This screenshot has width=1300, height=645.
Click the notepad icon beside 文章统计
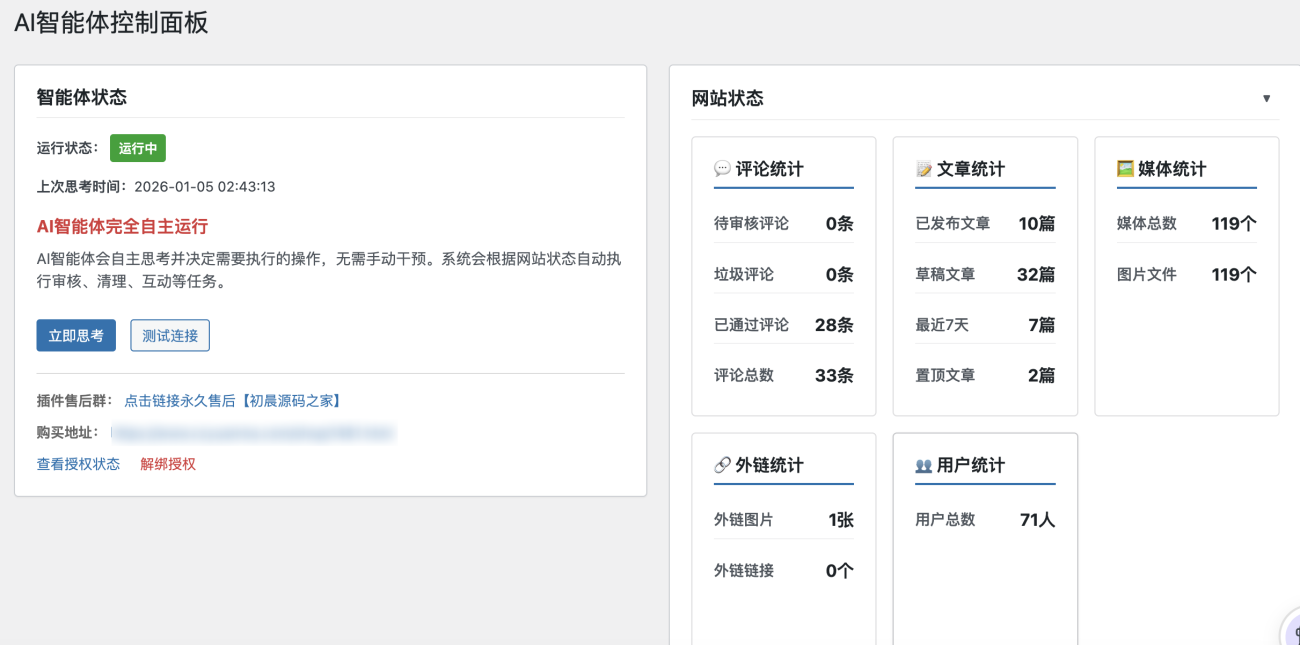coord(924,169)
